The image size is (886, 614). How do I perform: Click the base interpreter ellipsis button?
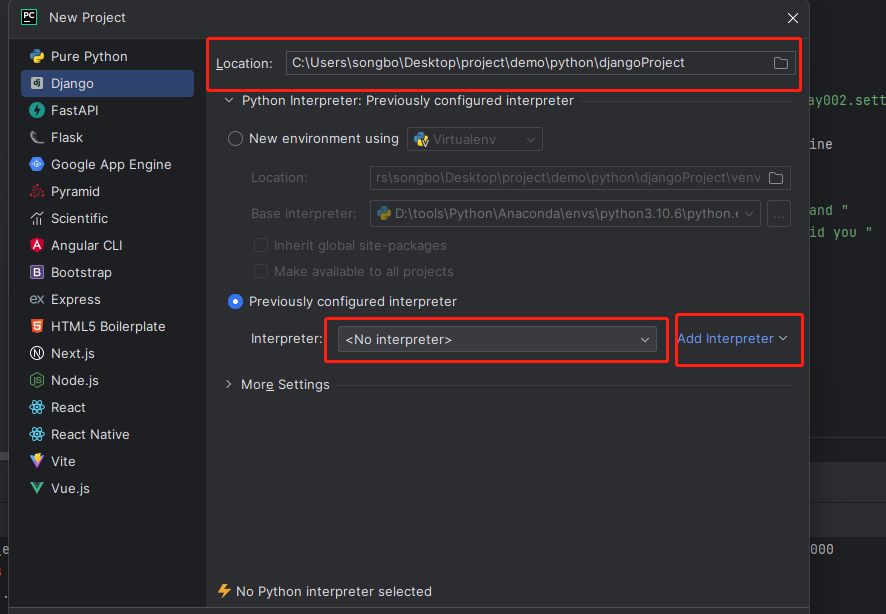click(779, 214)
